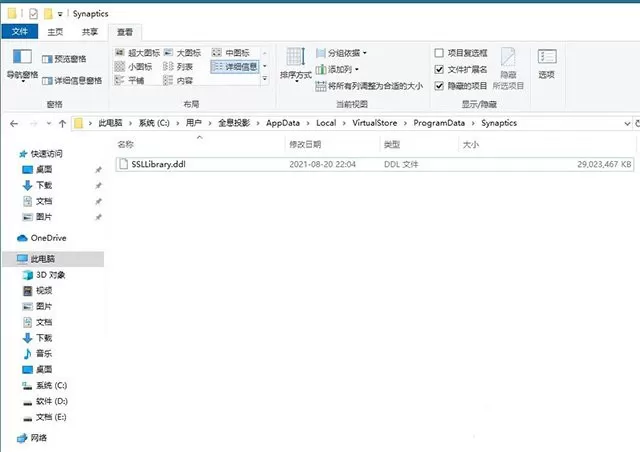The image size is (640, 452).
Task: Click 用户 in the address path
Action: pos(193,123)
